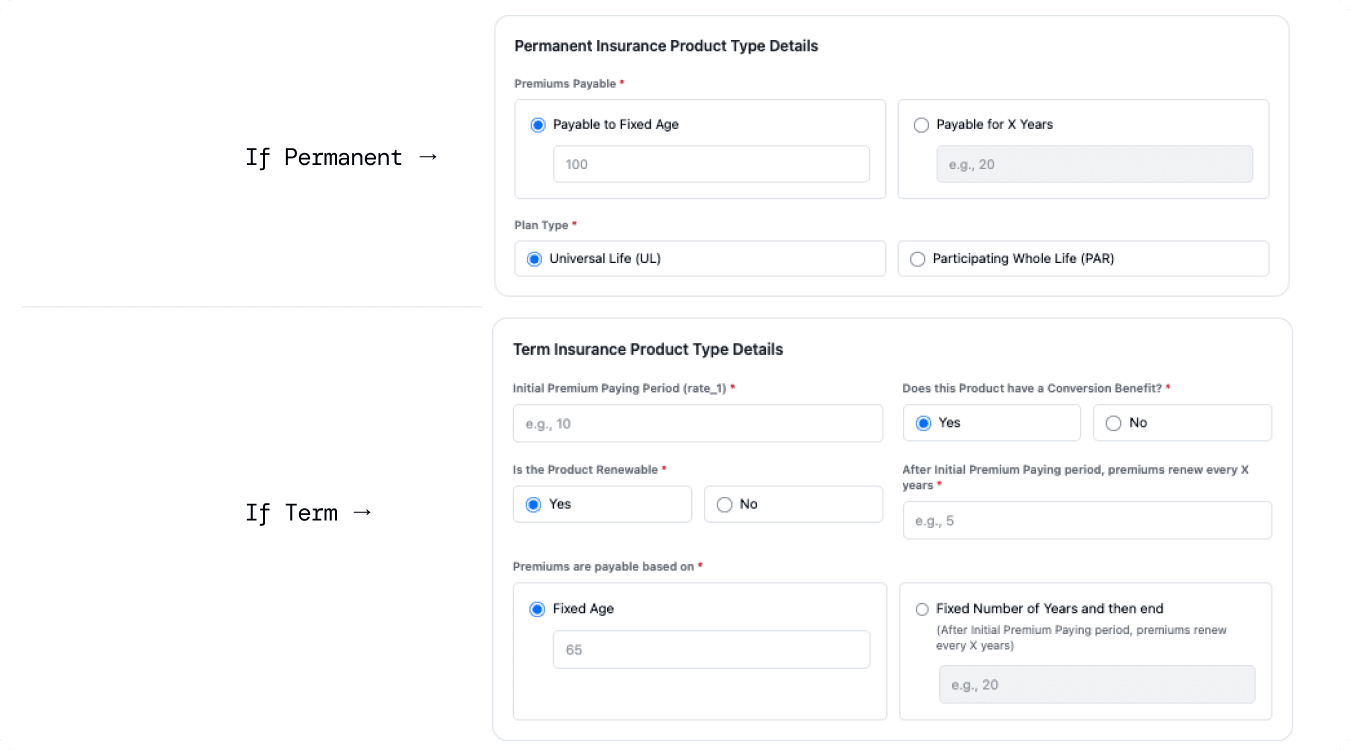Click the Initial Premium Paying Period input
1350x750 pixels.
point(698,423)
